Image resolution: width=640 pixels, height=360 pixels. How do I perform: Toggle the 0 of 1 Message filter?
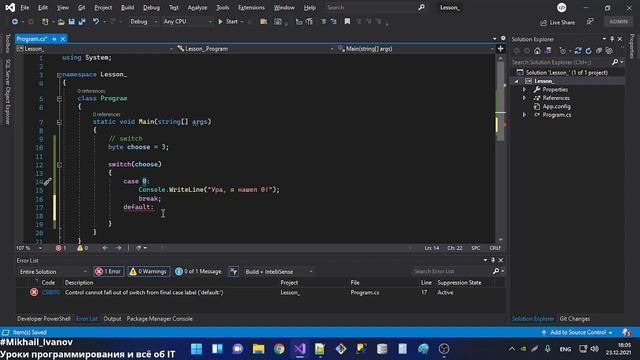point(198,271)
